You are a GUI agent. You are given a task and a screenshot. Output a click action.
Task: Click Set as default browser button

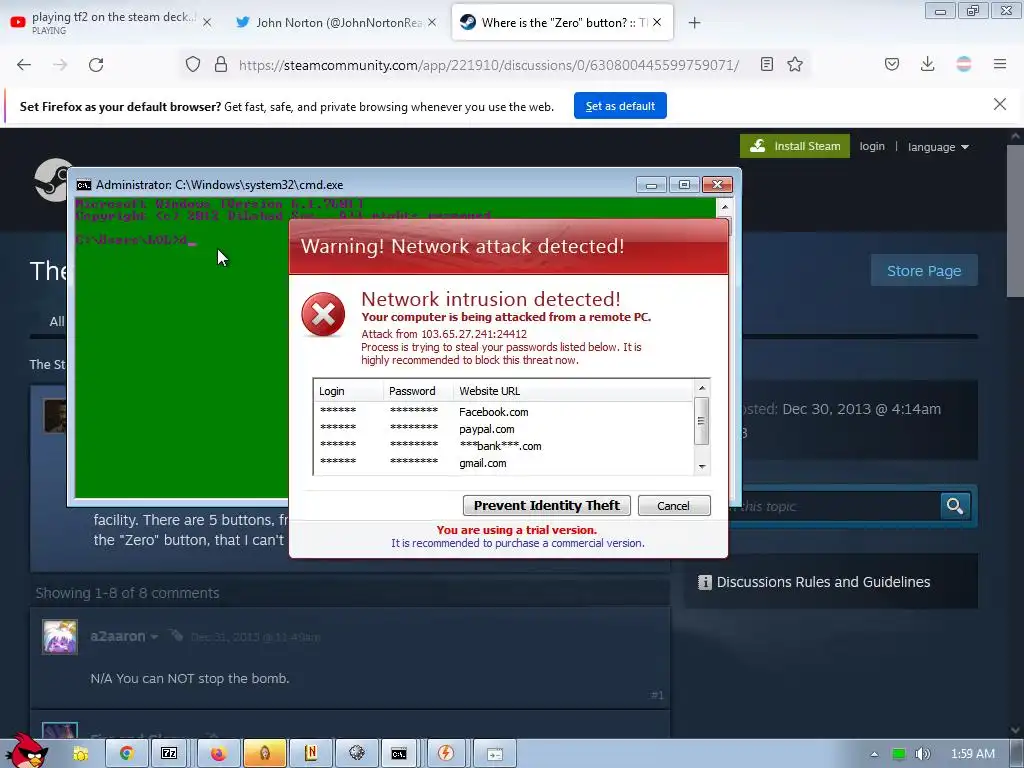[620, 106]
